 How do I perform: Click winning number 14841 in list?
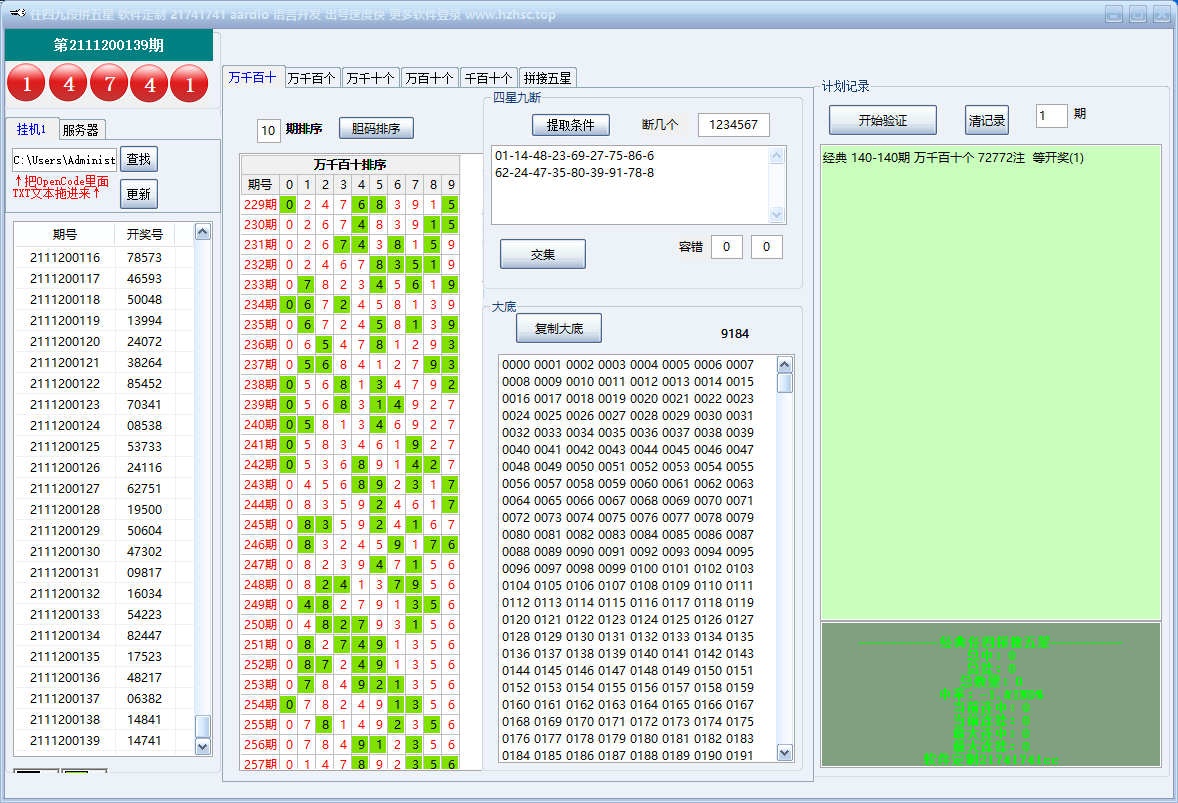click(144, 720)
